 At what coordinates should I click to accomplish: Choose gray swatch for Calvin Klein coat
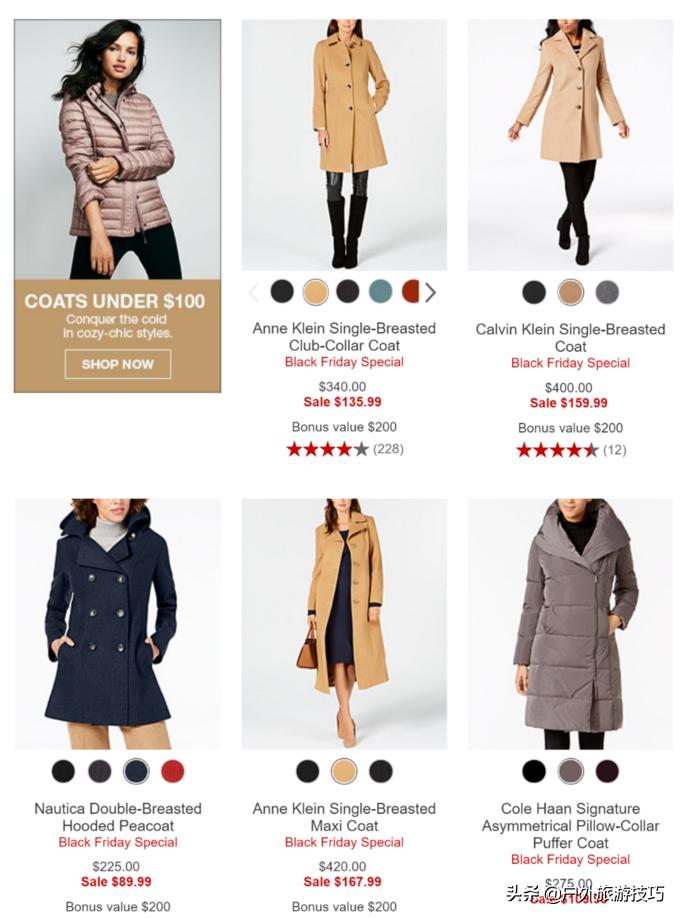pos(607,292)
